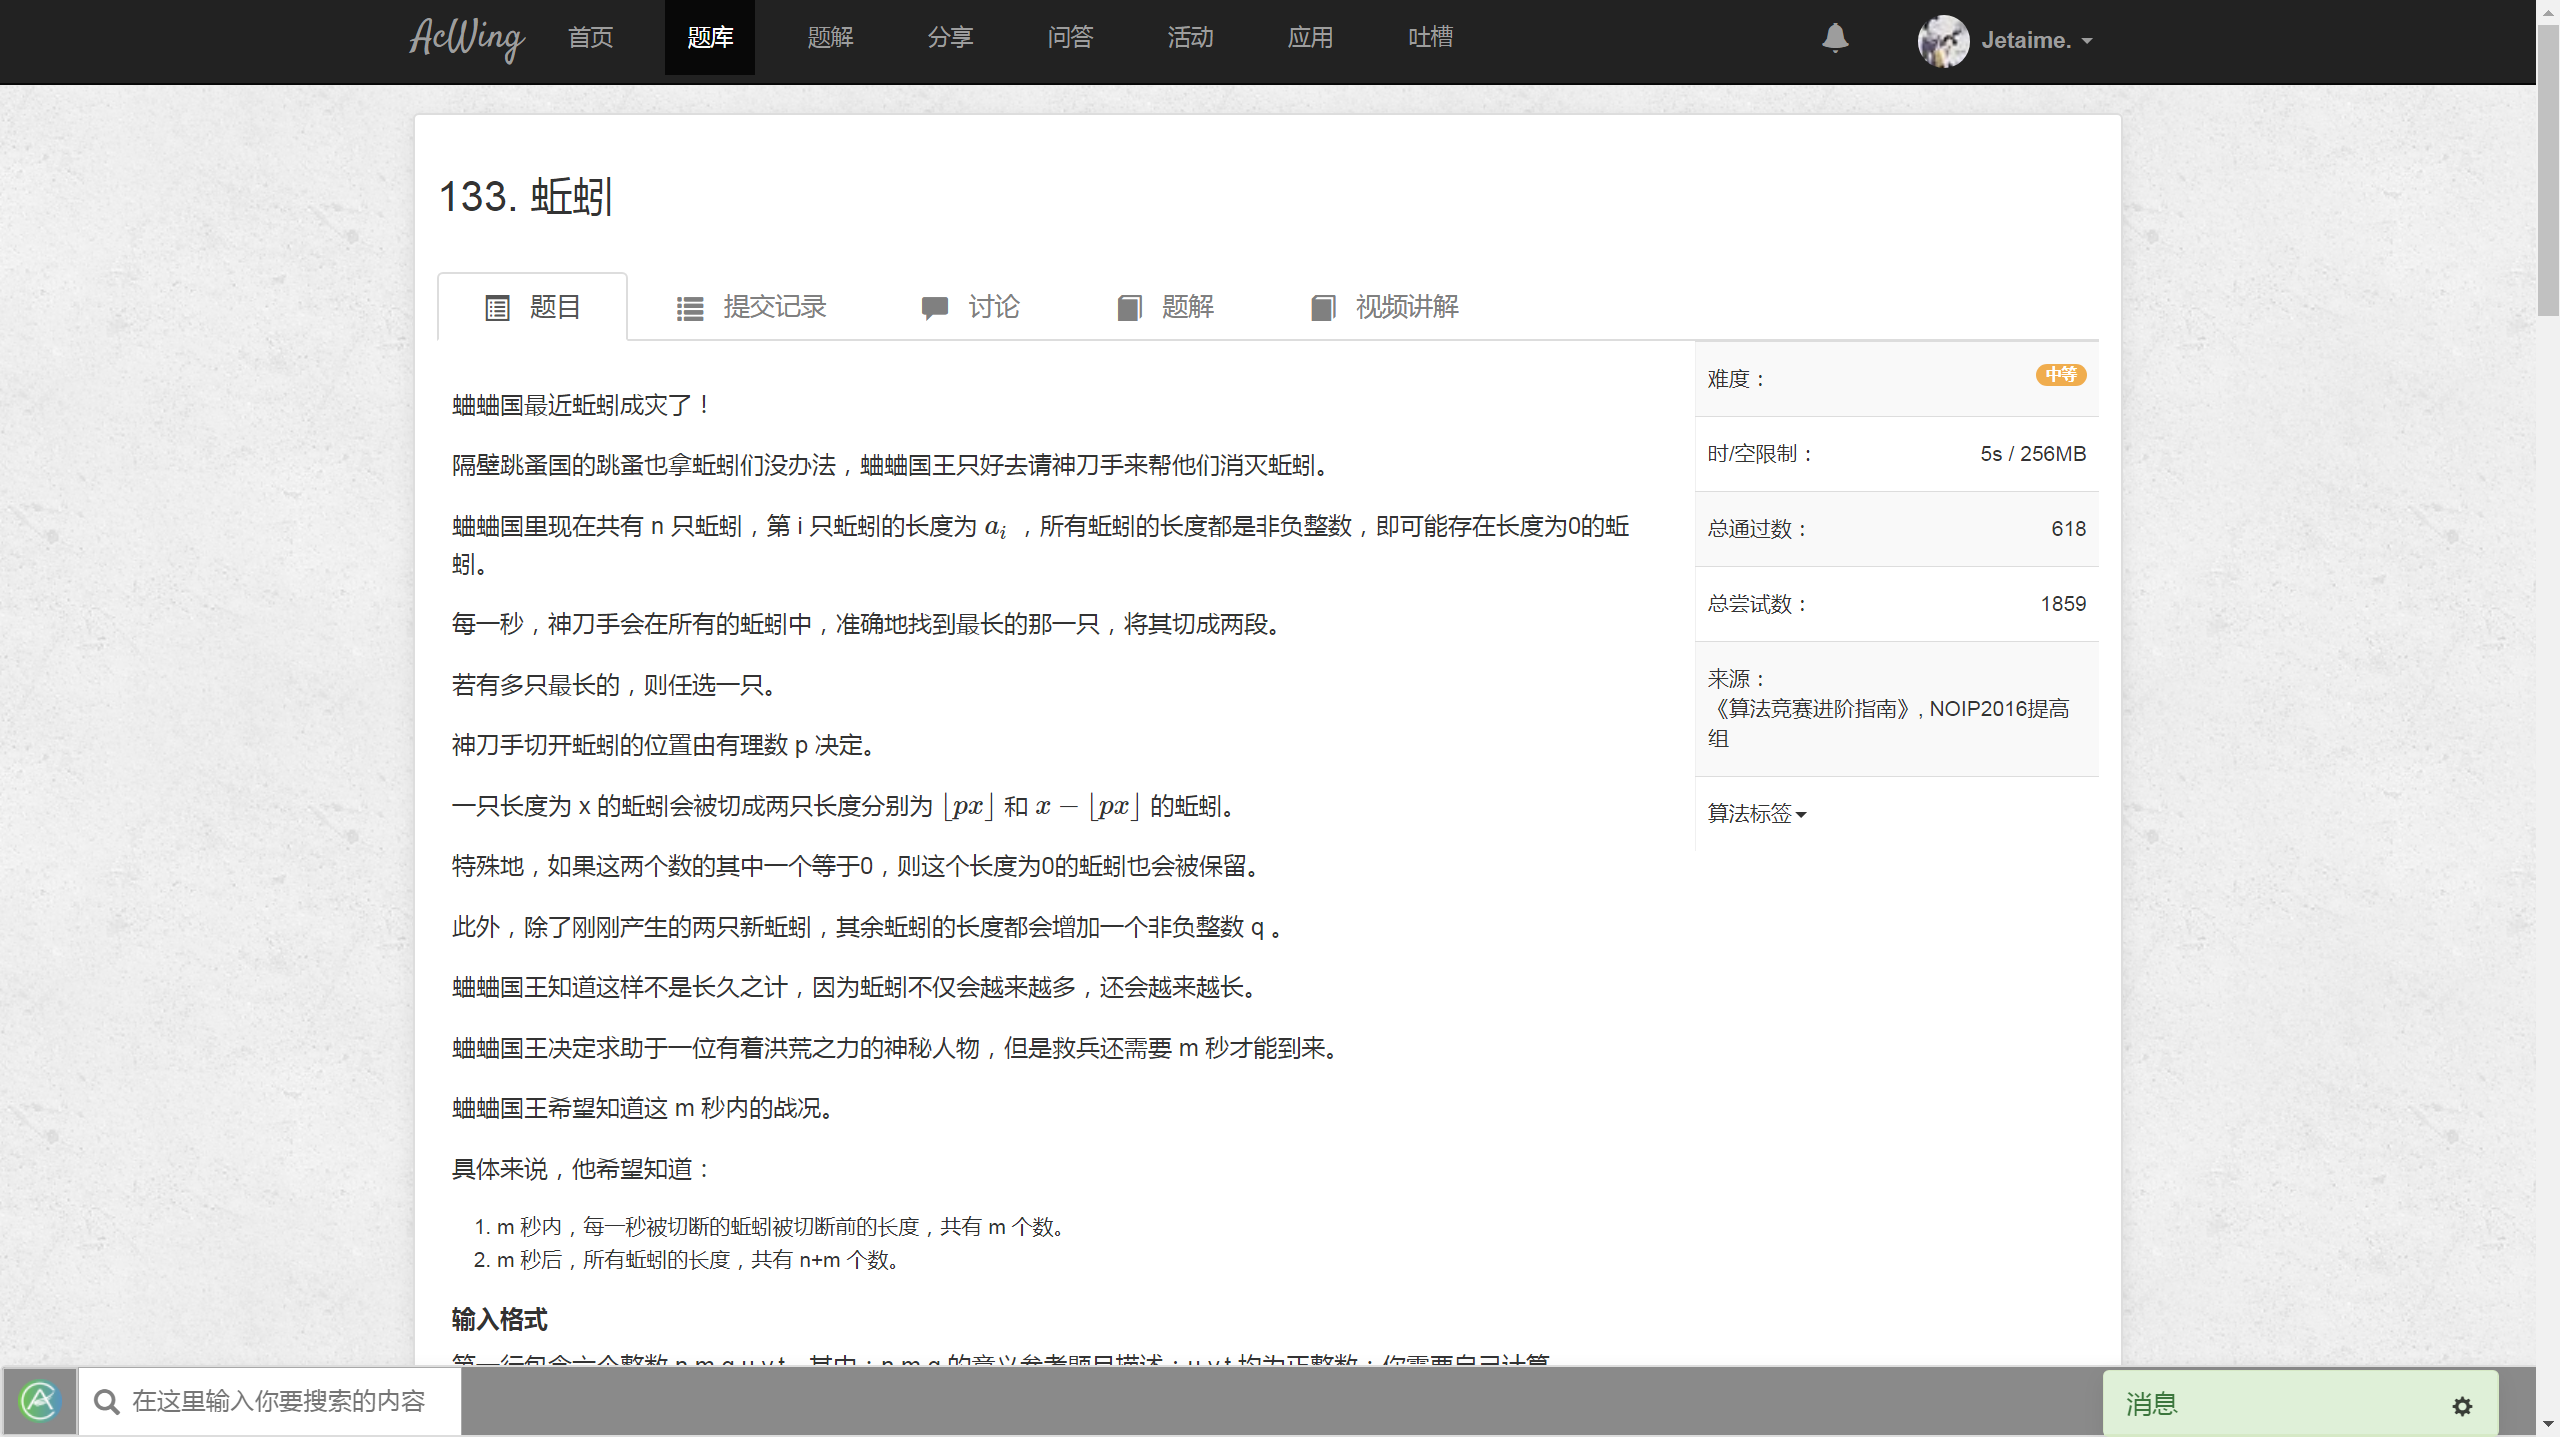This screenshot has height=1437, width=2560.
Task: Click the 提交记录 list icon
Action: click(x=688, y=308)
